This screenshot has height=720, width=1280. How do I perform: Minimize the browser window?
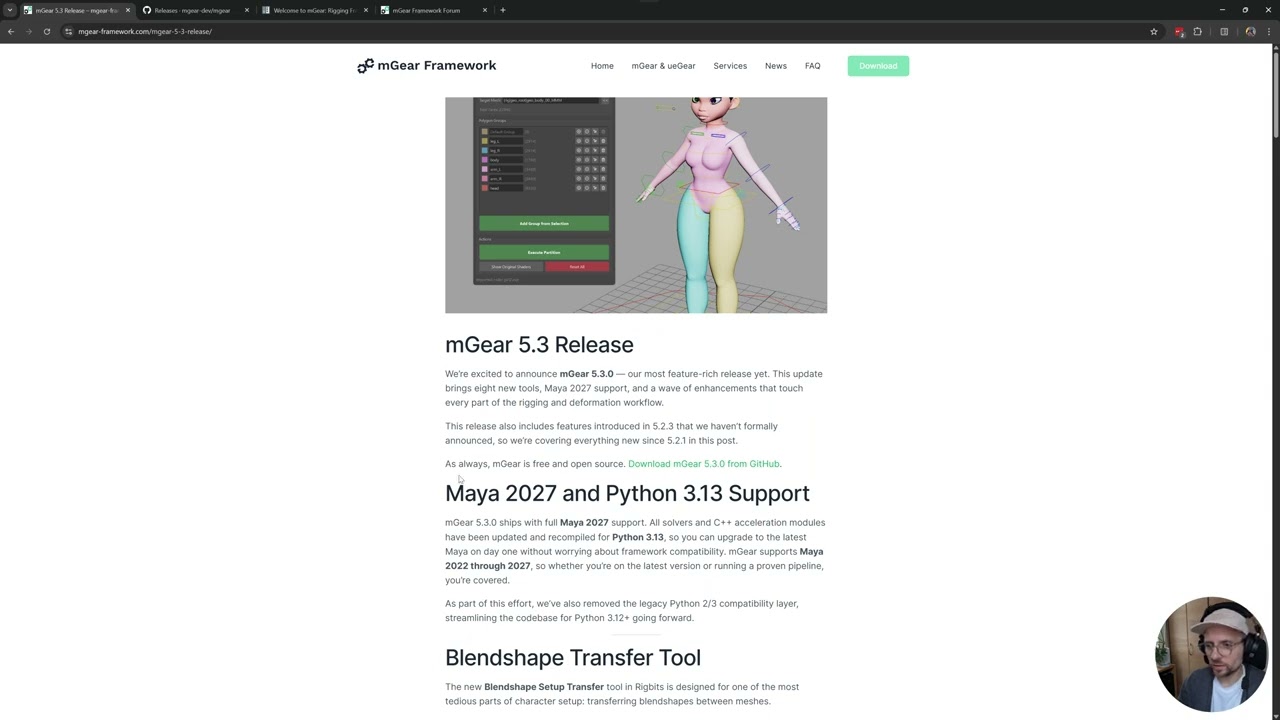tap(1222, 10)
